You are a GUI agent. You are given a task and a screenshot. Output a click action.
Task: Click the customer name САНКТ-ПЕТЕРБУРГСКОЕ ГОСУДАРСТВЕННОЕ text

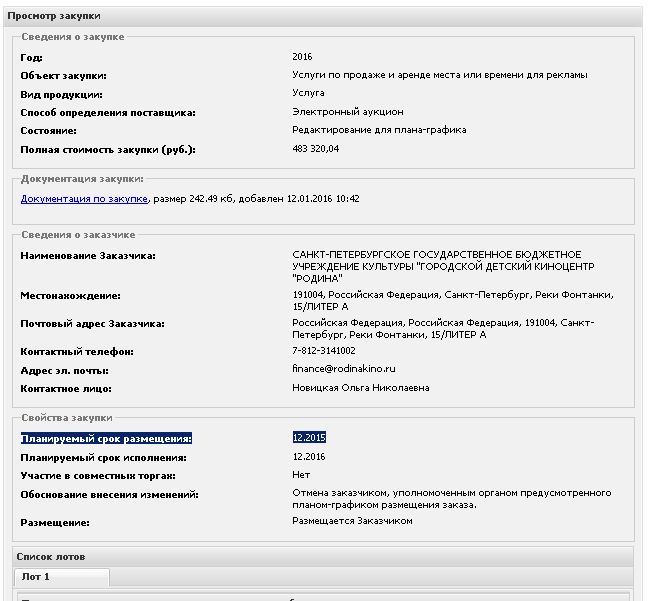[443, 266]
